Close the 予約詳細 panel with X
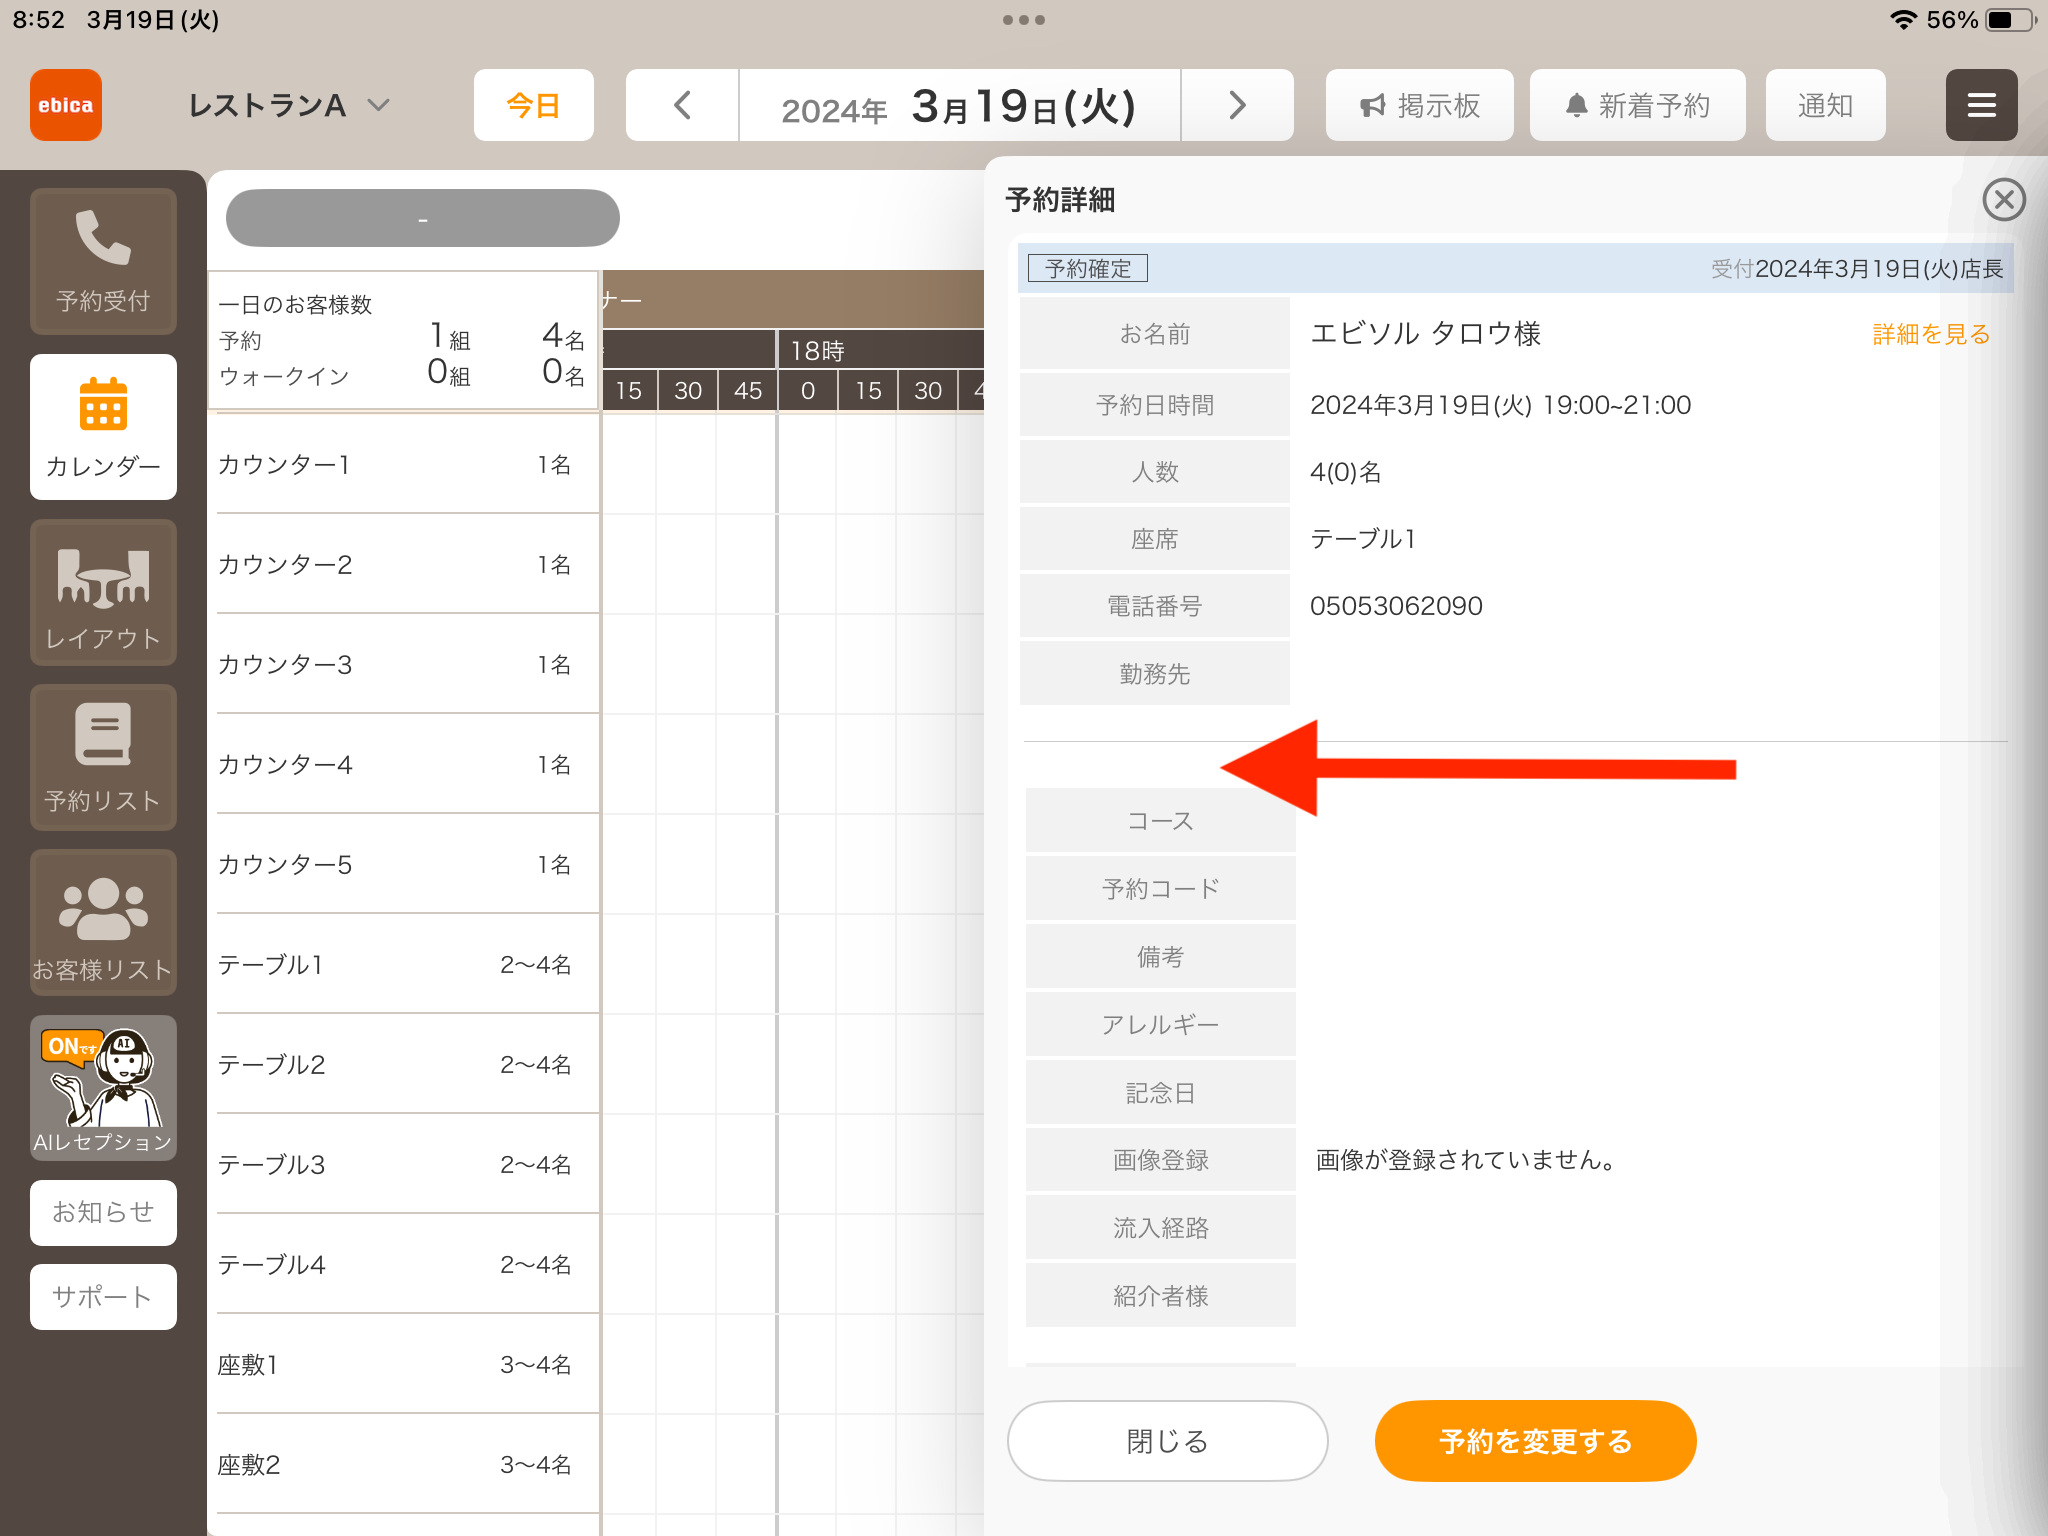This screenshot has width=2048, height=1536. coord(2004,200)
